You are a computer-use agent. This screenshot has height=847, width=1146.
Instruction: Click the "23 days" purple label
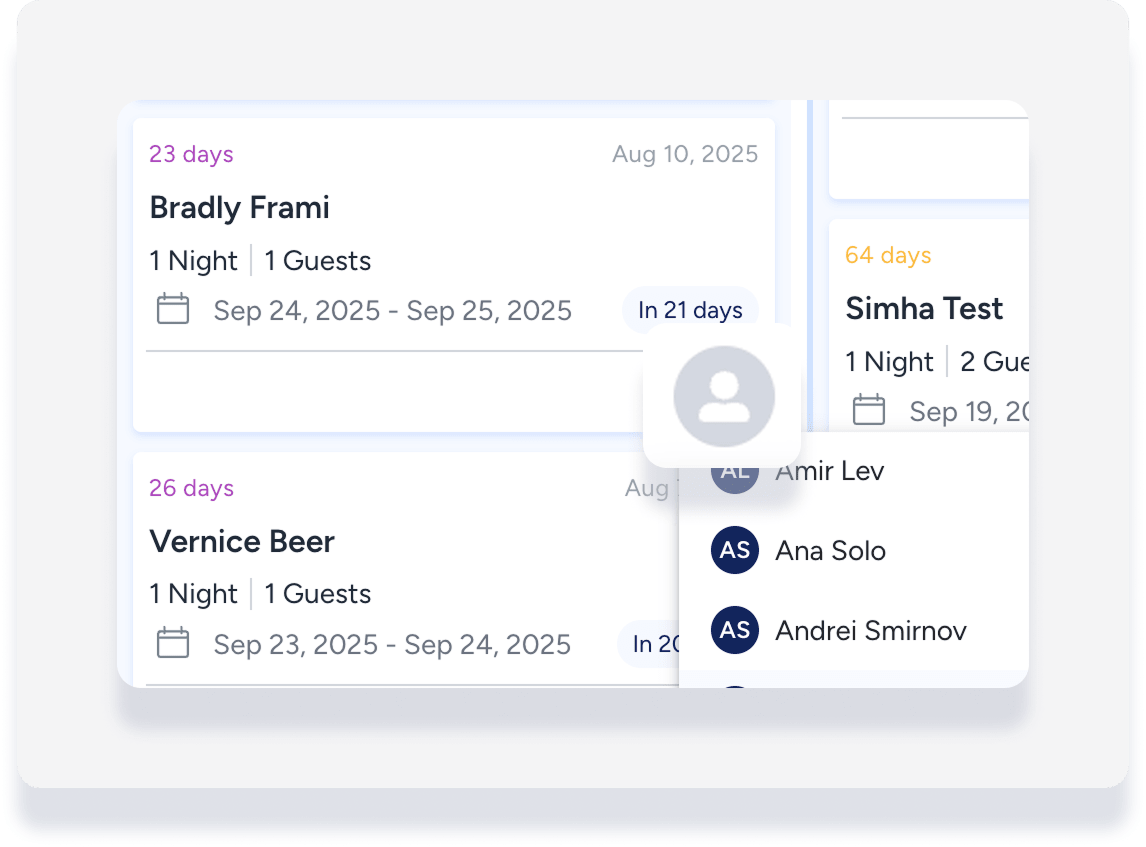[191, 154]
